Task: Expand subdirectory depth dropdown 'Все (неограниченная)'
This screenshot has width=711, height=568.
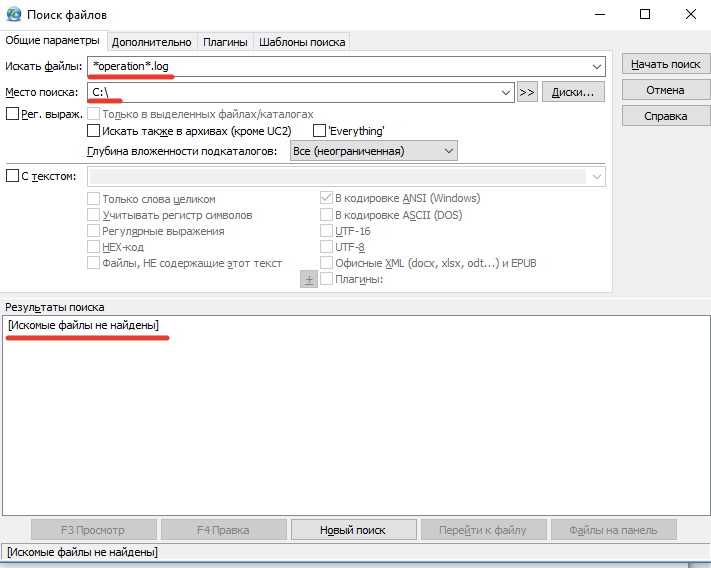Action: 448,151
